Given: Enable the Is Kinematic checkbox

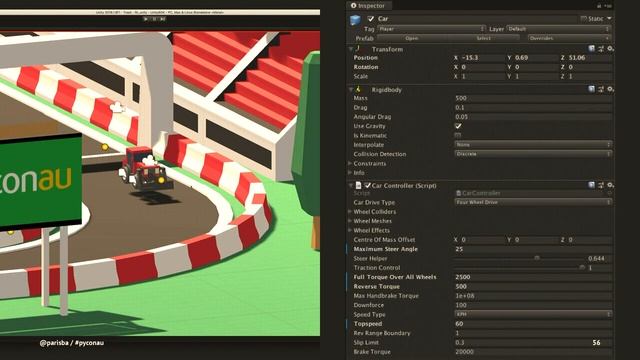Looking at the screenshot, I should coord(458,136).
